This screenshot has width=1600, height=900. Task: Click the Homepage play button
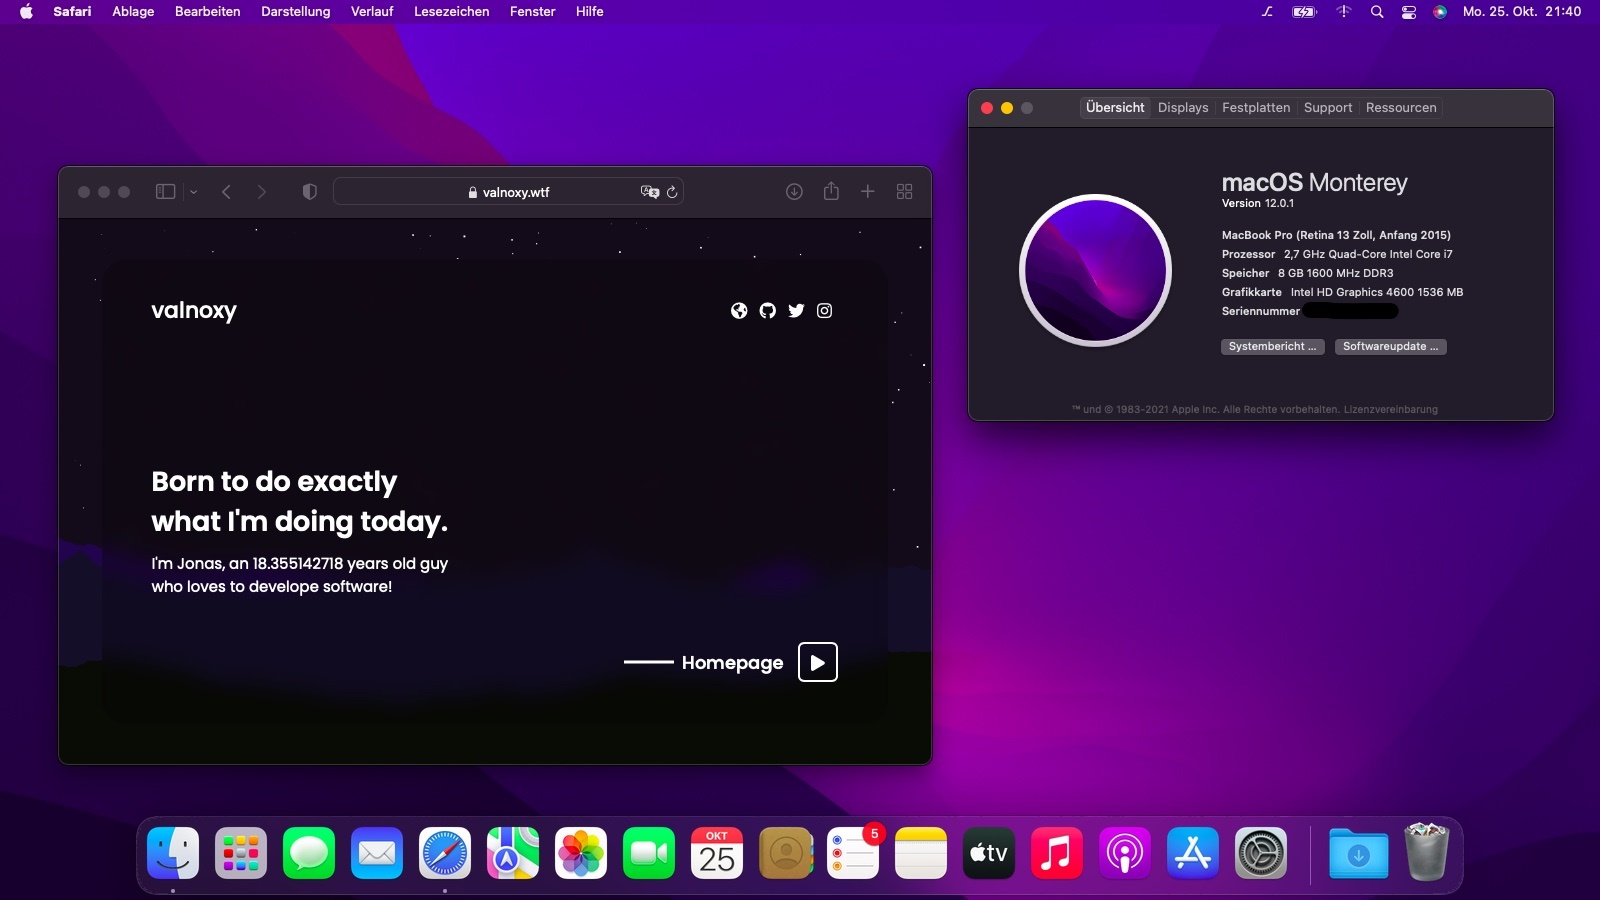click(x=818, y=662)
